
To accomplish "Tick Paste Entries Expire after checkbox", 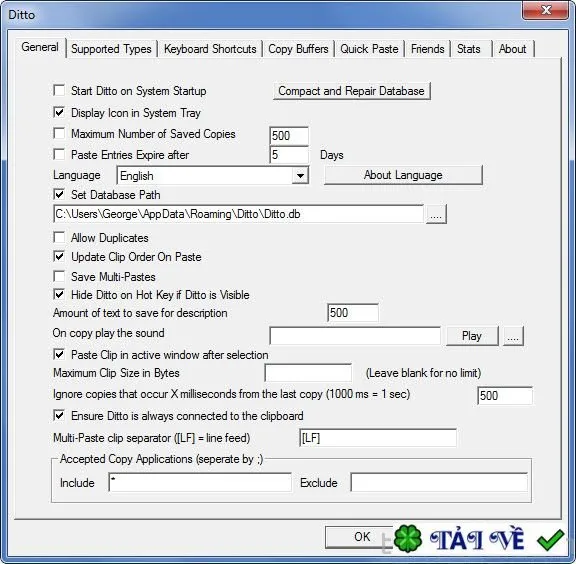I will 59,154.
